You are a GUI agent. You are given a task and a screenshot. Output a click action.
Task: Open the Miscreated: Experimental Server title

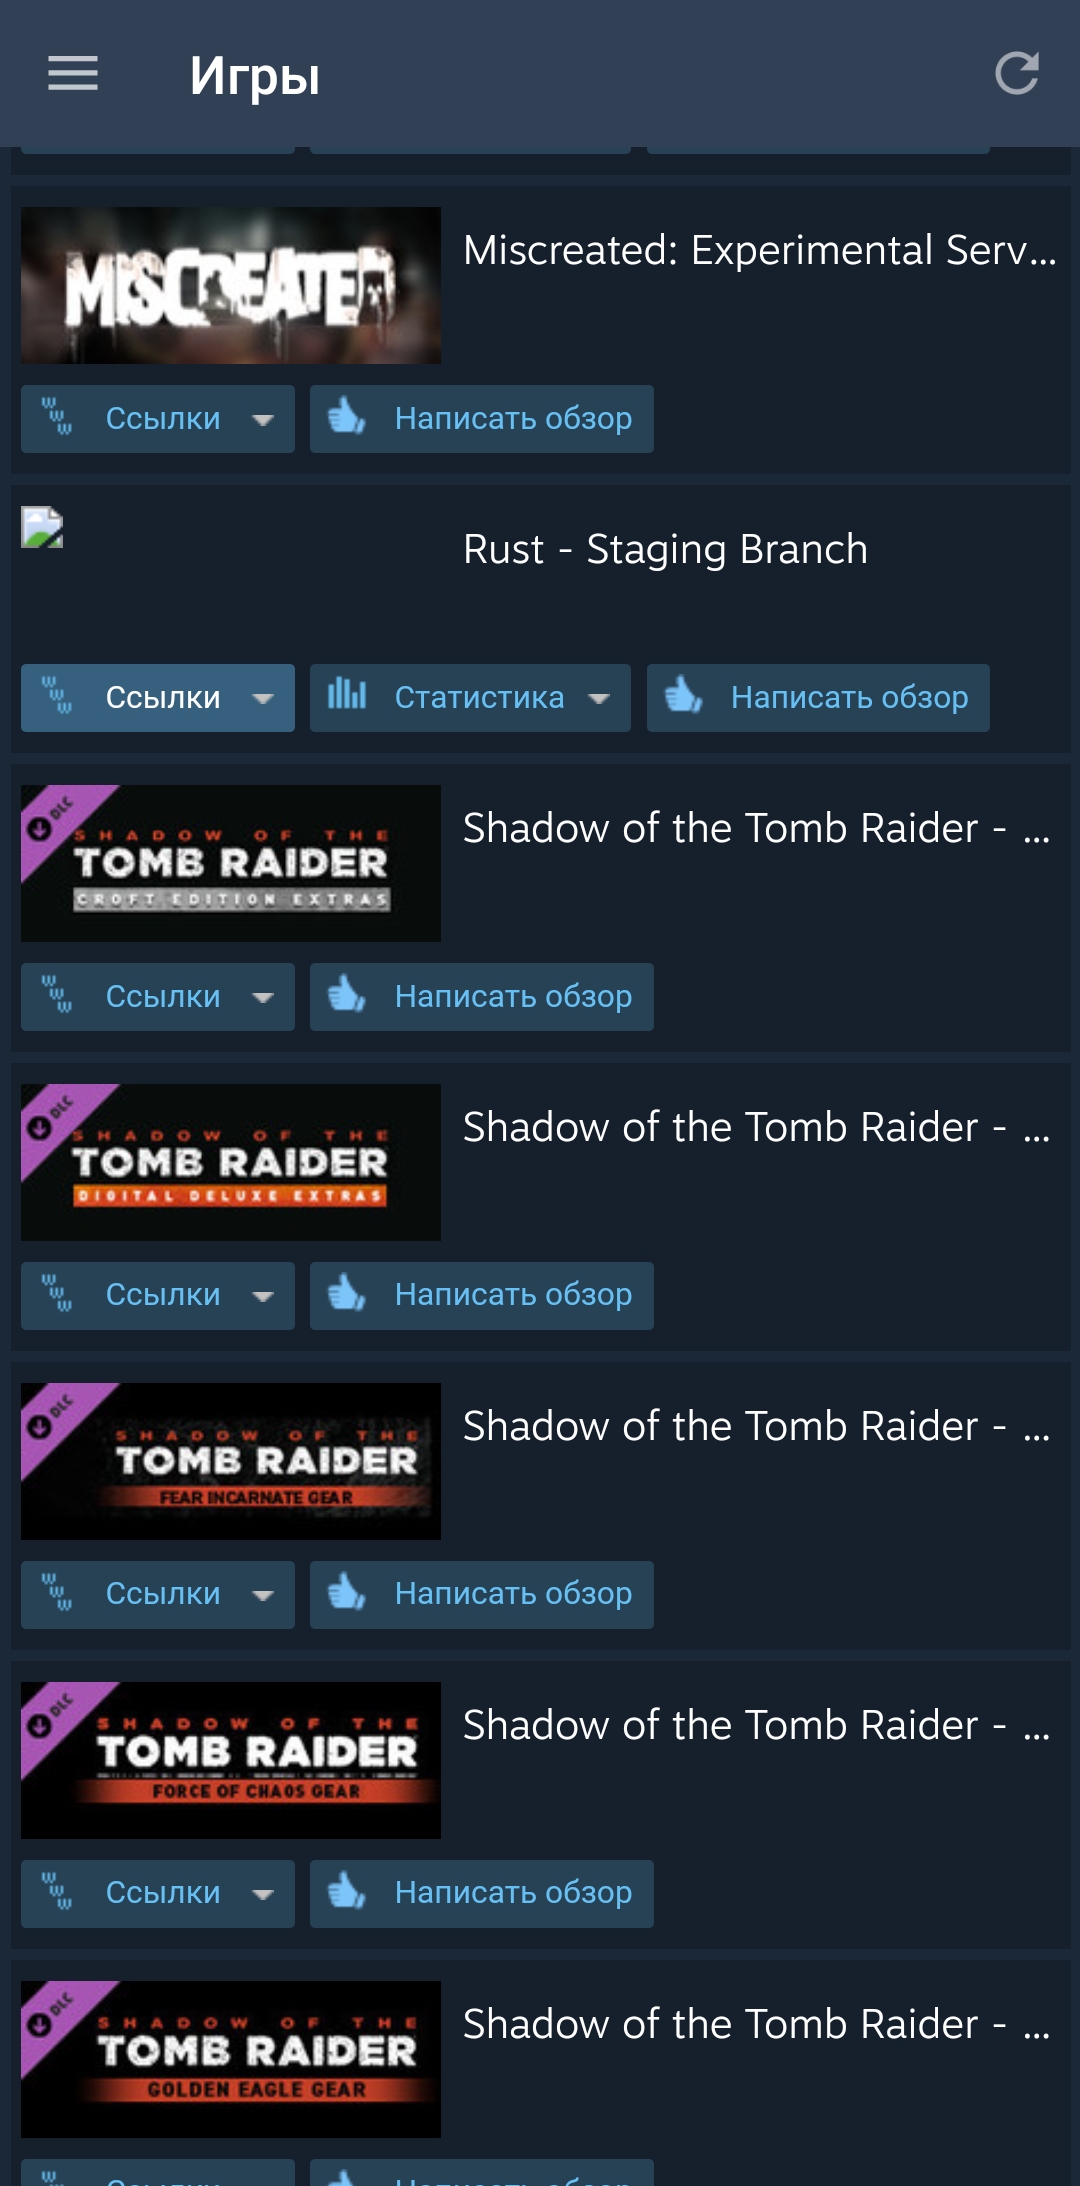point(760,250)
